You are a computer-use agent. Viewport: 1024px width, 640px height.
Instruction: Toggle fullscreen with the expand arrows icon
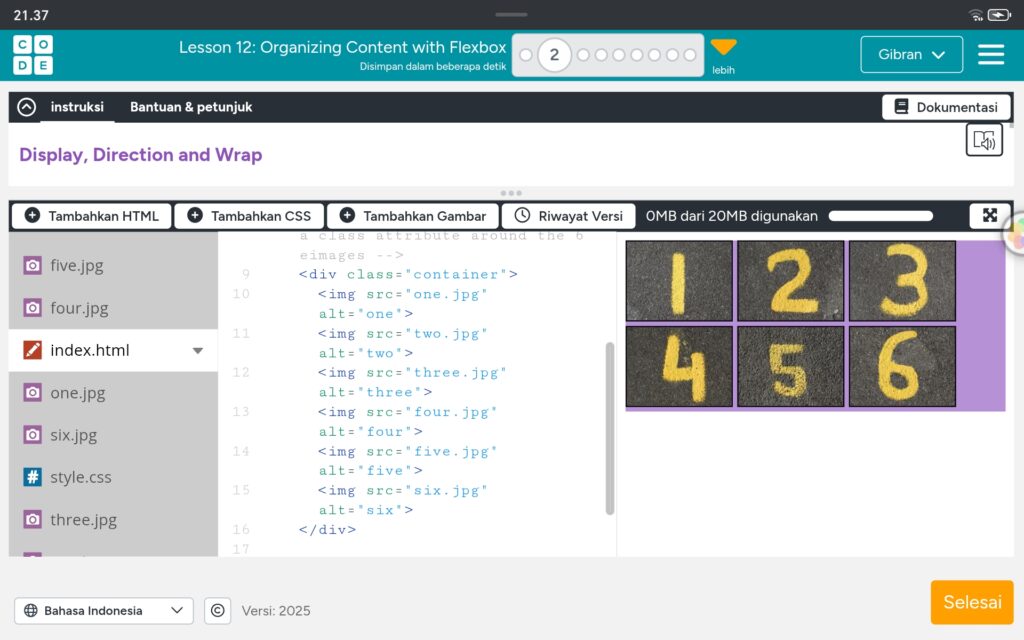pyautogui.click(x=989, y=215)
